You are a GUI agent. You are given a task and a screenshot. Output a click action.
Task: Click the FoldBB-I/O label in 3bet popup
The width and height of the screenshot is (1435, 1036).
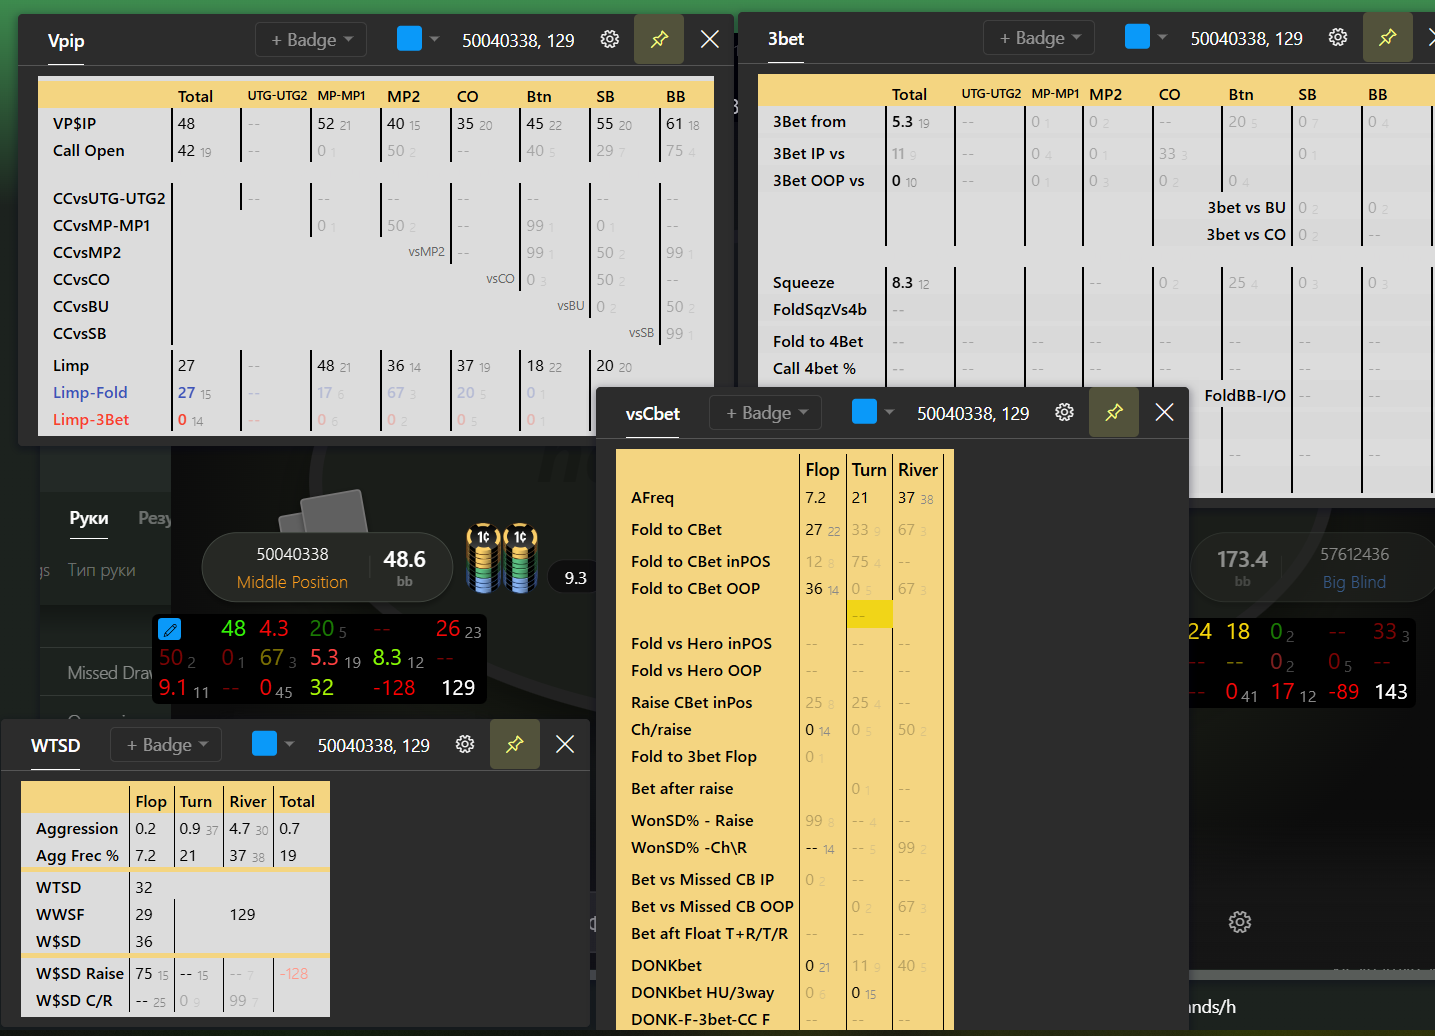tap(1245, 396)
